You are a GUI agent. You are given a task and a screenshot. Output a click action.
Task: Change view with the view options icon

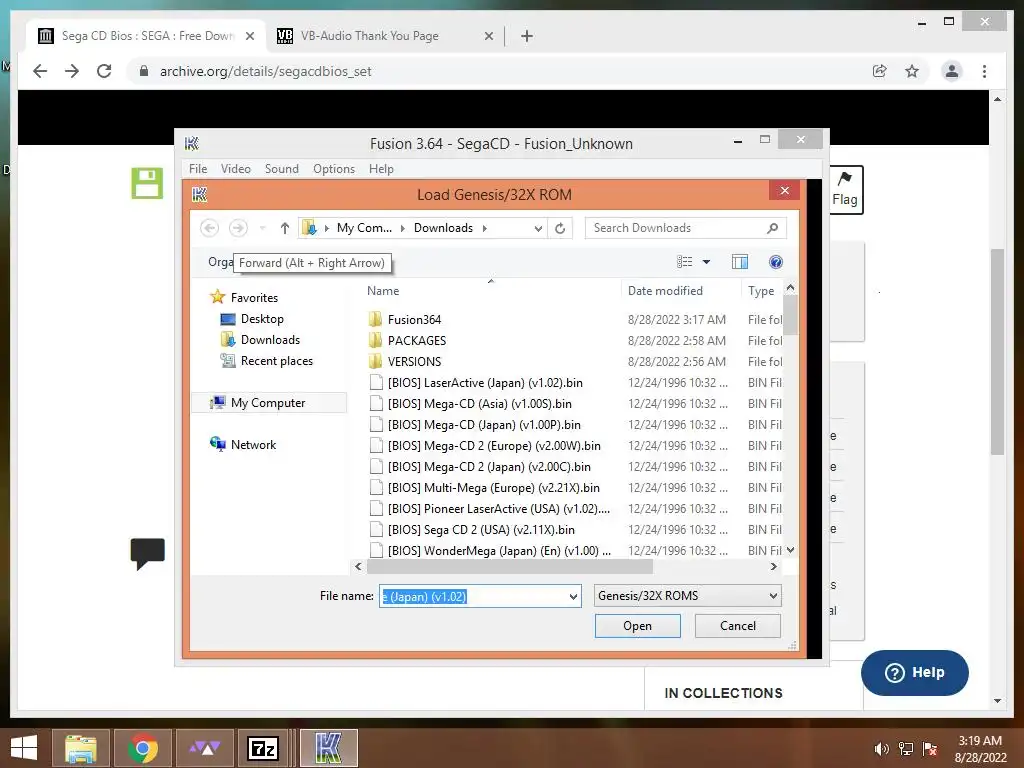point(684,262)
